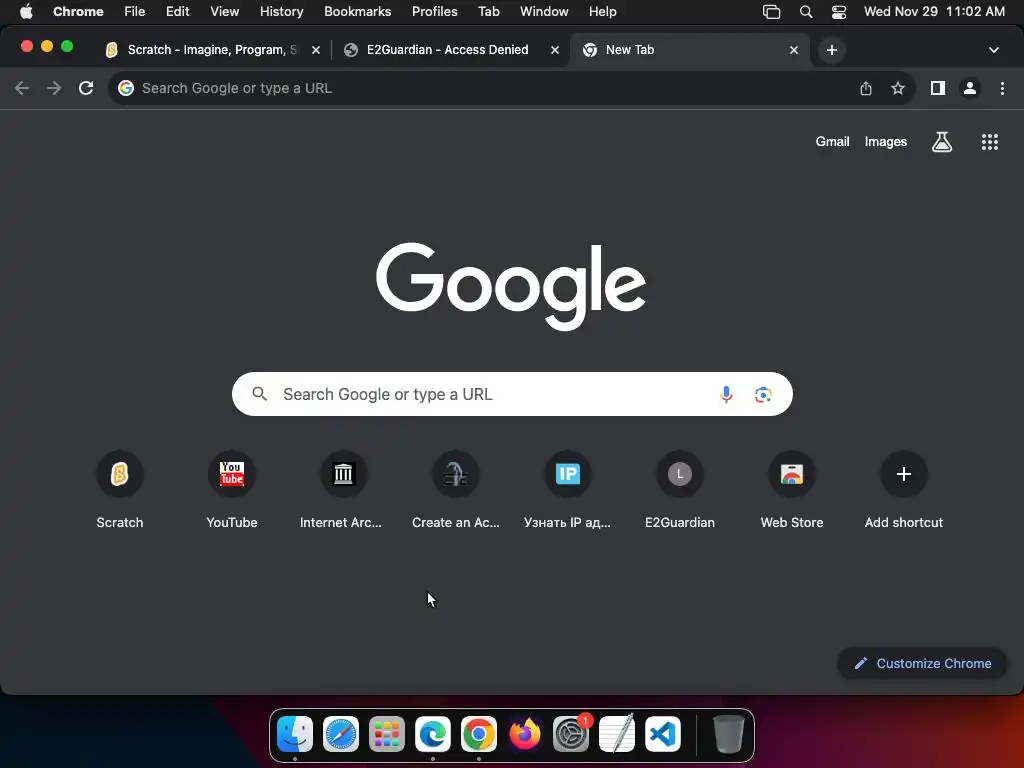This screenshot has width=1024, height=768.
Task: Bookmark this tab with star icon
Action: (898, 88)
